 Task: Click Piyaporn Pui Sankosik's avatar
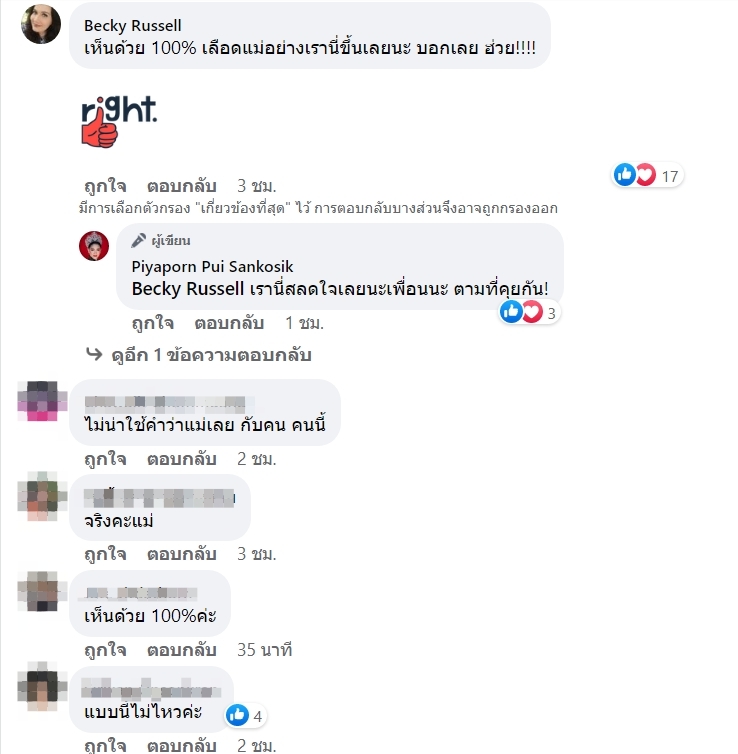pos(94,246)
